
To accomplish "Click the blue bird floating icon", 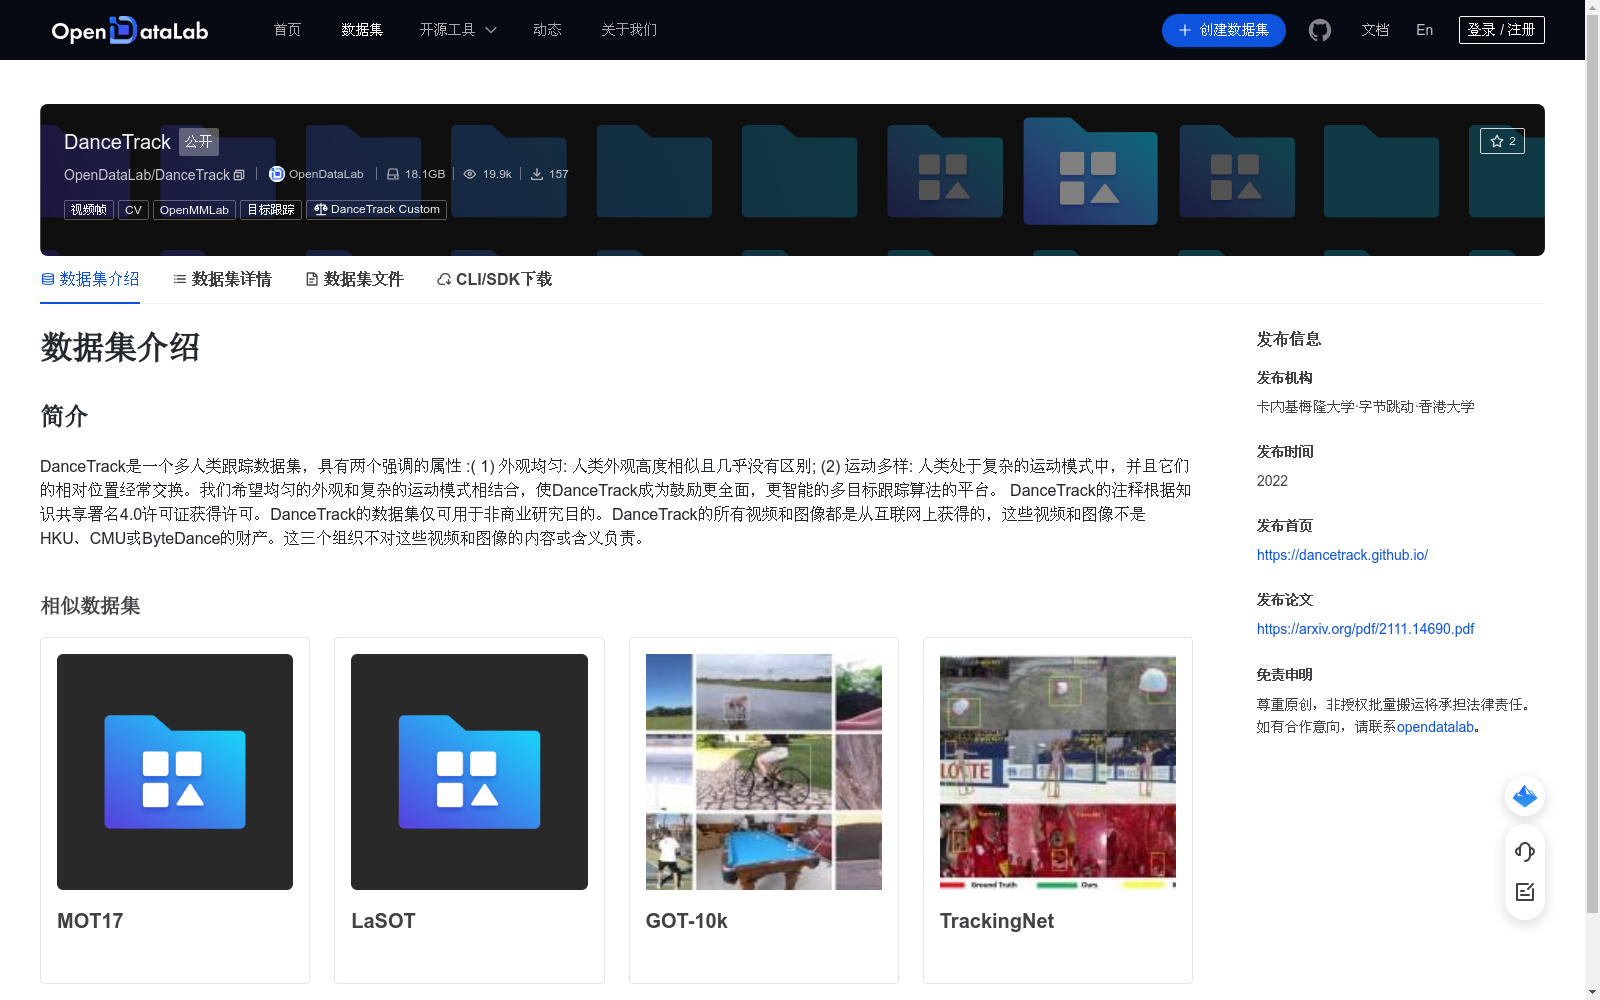I will tap(1525, 796).
